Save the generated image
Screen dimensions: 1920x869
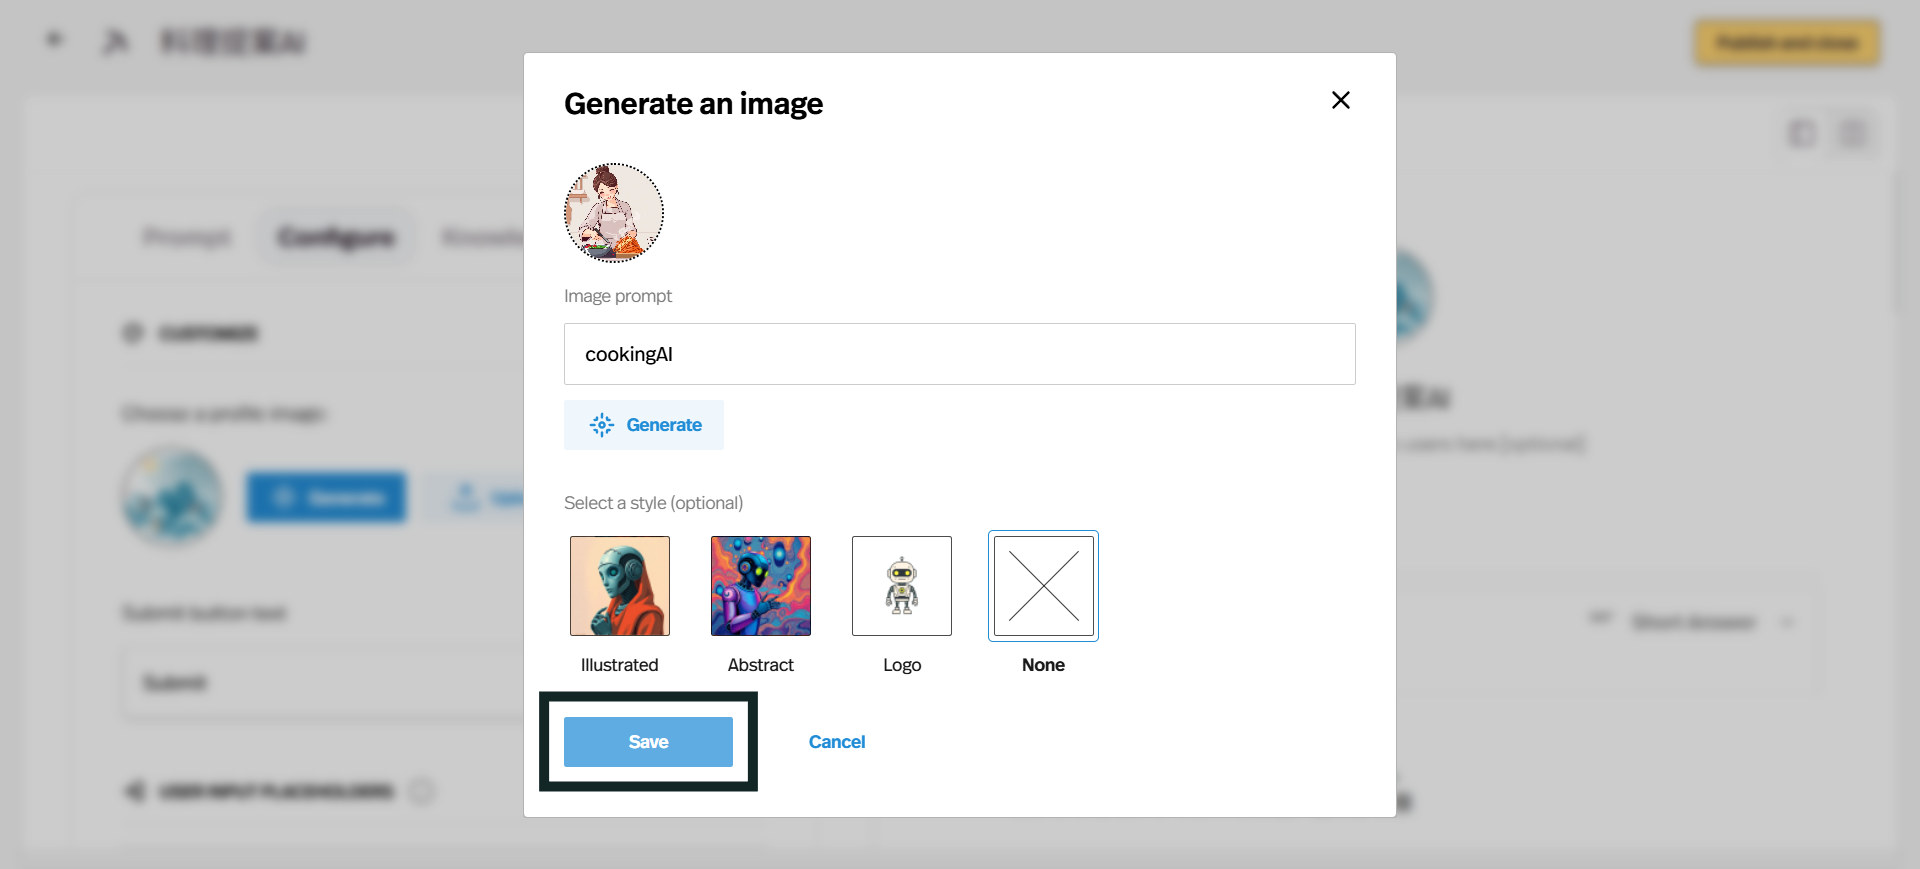point(648,742)
